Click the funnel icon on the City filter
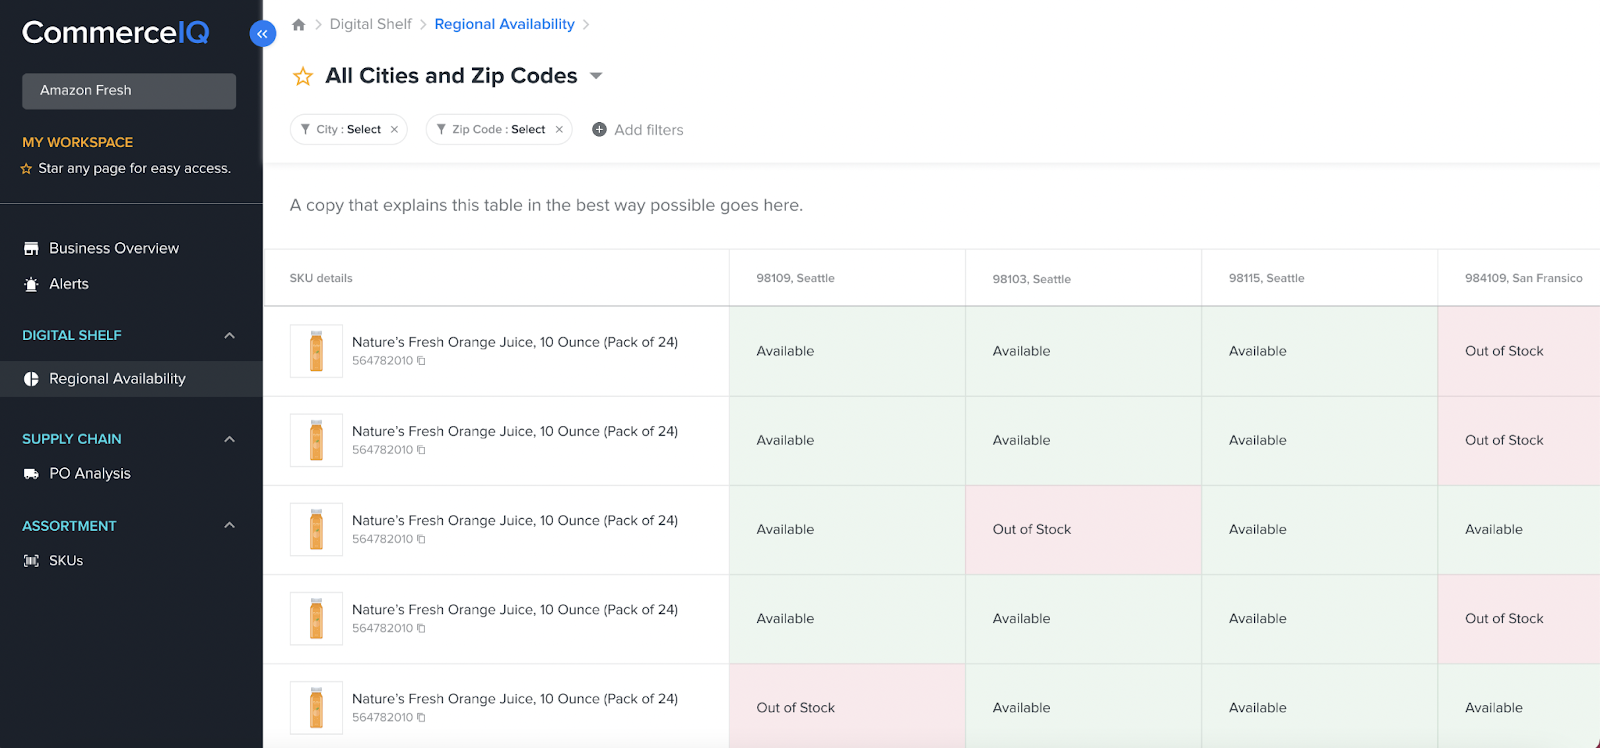Image resolution: width=1600 pixels, height=748 pixels. [305, 129]
